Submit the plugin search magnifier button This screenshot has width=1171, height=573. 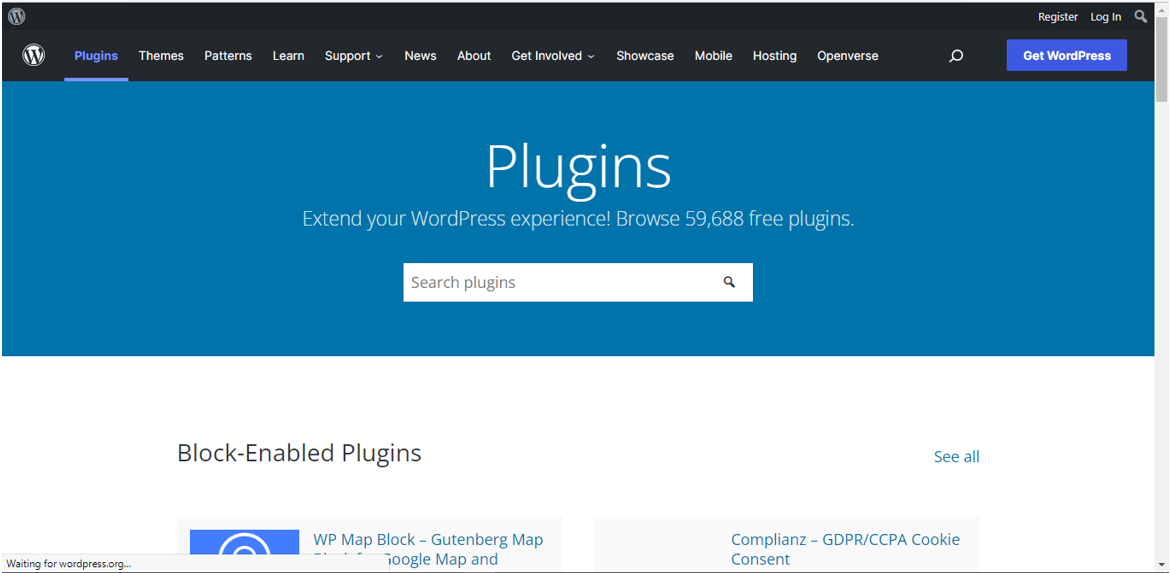point(730,282)
